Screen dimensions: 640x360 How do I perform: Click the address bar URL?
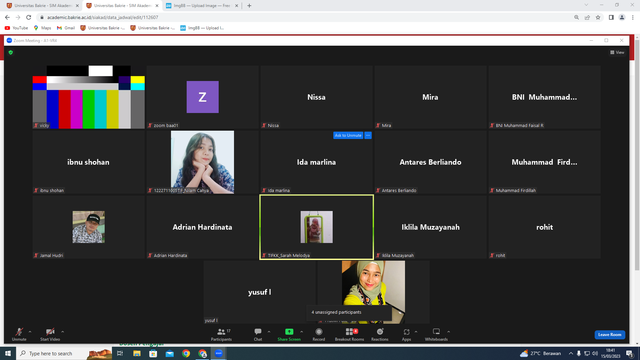[102, 18]
